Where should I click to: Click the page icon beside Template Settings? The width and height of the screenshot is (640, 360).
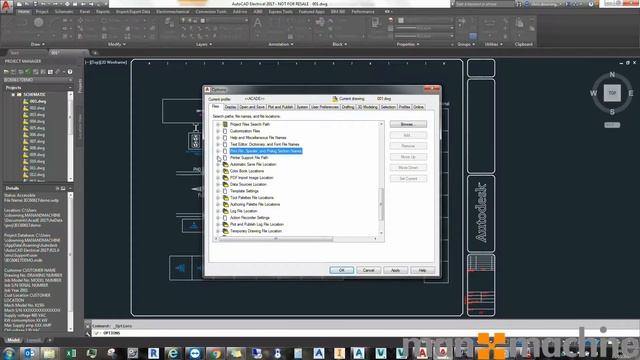pos(225,191)
